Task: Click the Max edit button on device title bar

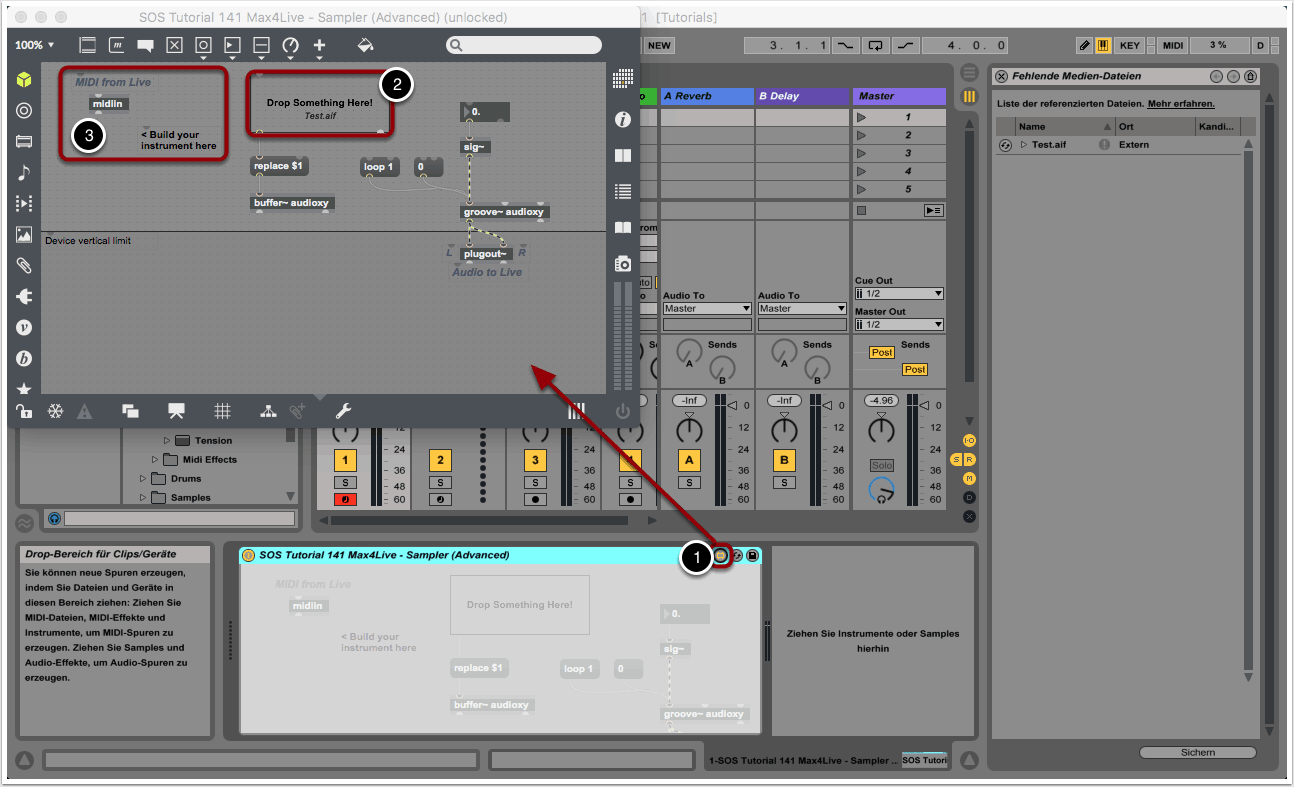Action: pyautogui.click(x=720, y=555)
